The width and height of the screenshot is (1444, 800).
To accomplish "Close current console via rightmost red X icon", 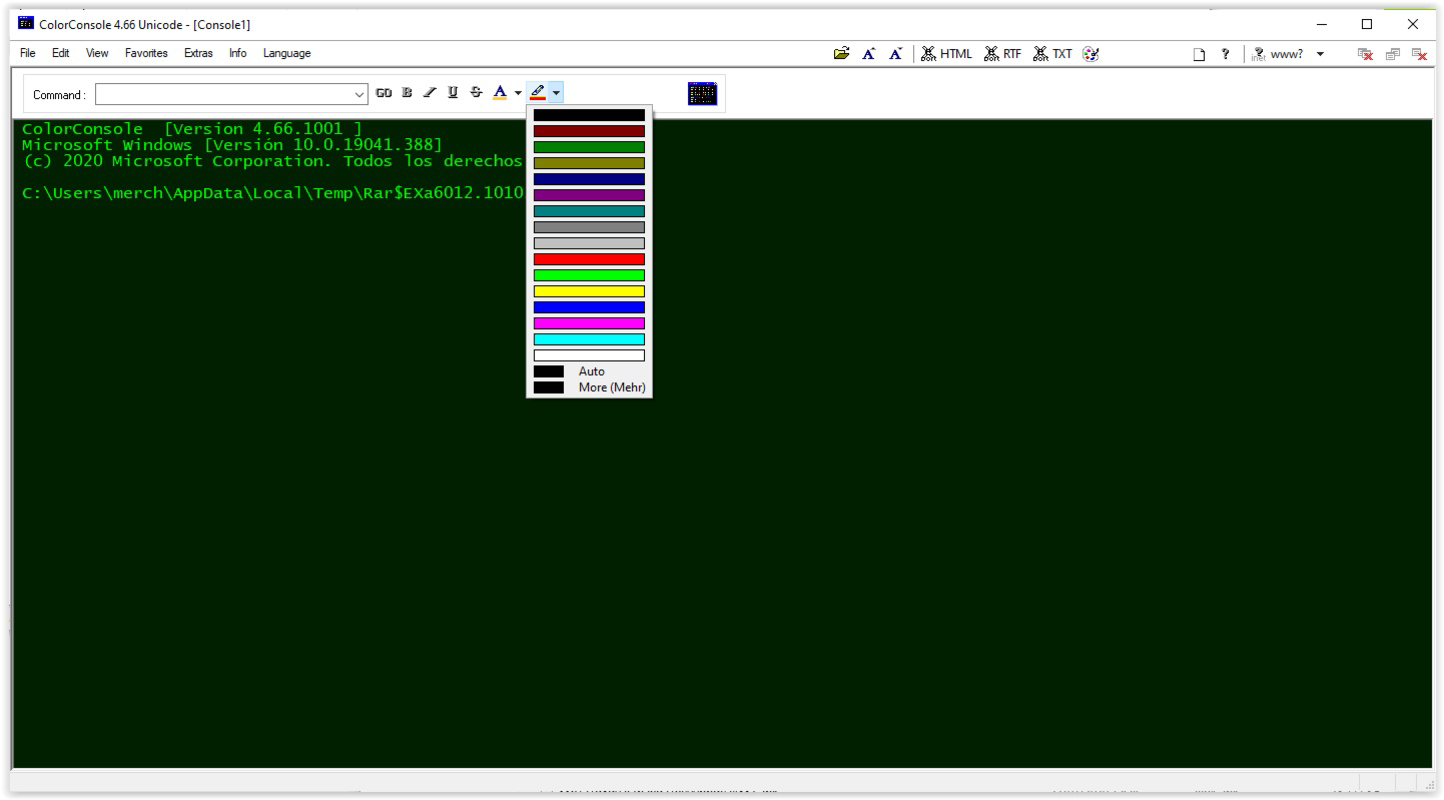I will click(x=1419, y=54).
